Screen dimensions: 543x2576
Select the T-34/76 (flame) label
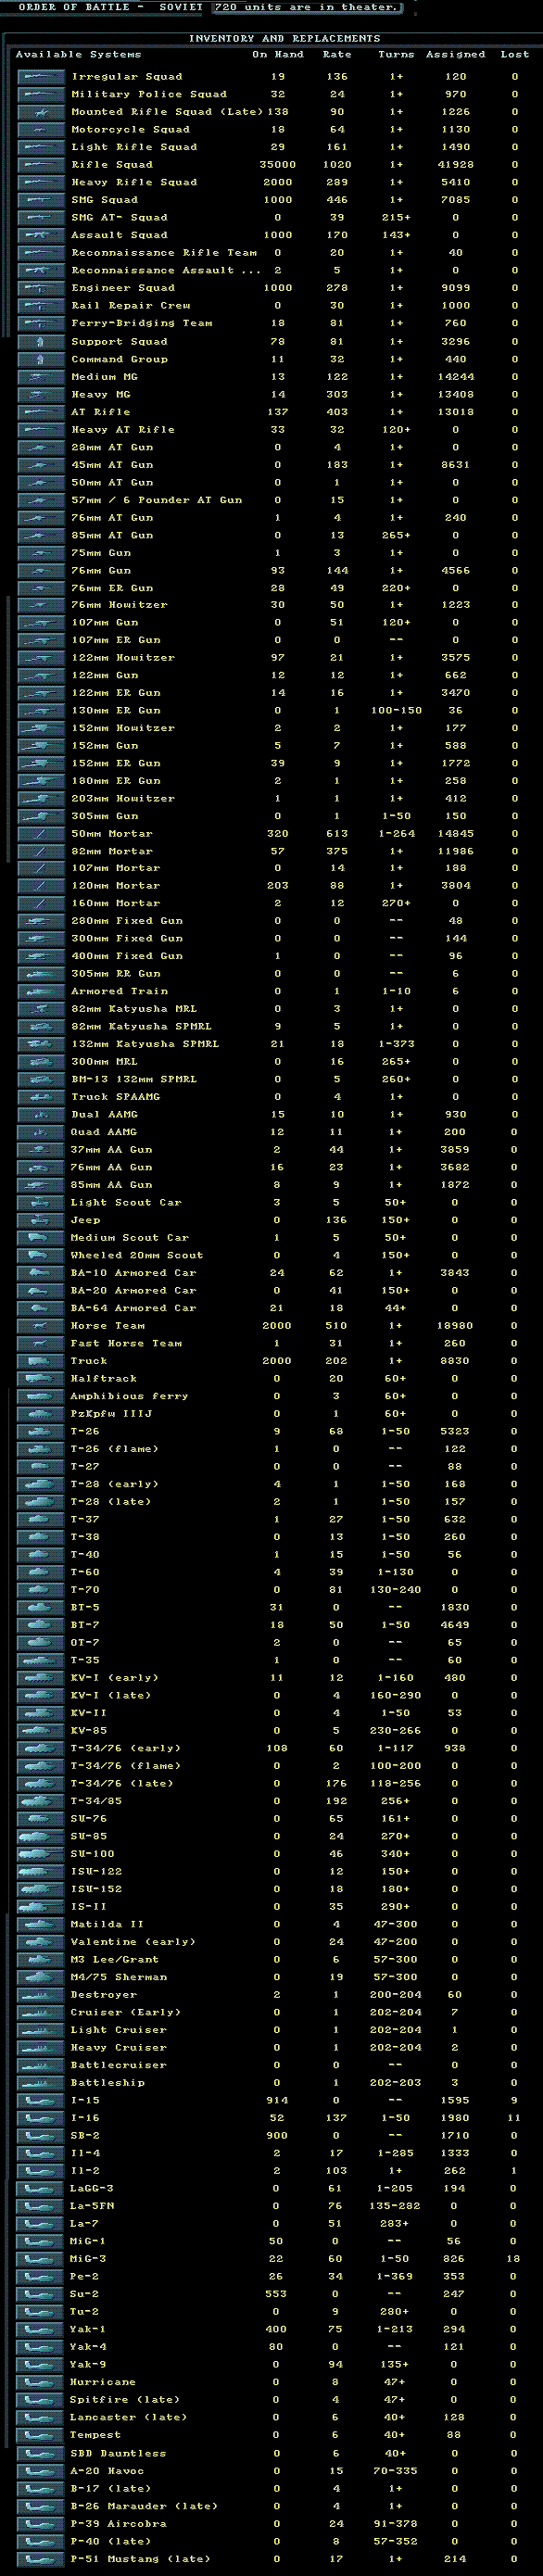(126, 1766)
